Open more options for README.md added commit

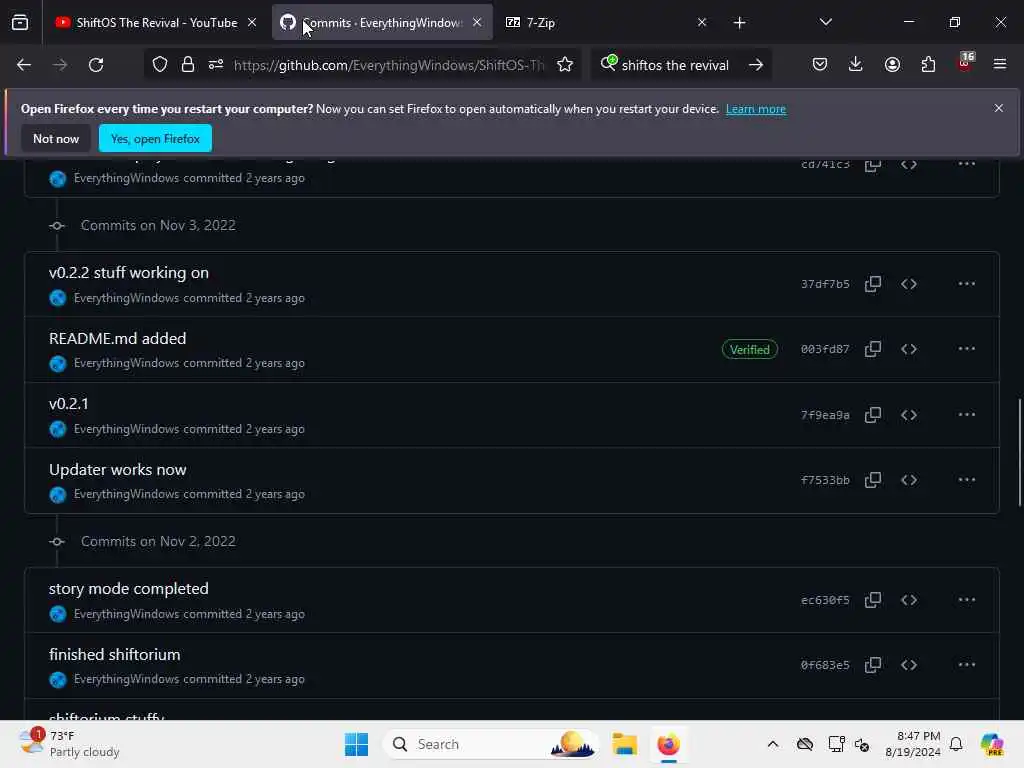point(967,349)
